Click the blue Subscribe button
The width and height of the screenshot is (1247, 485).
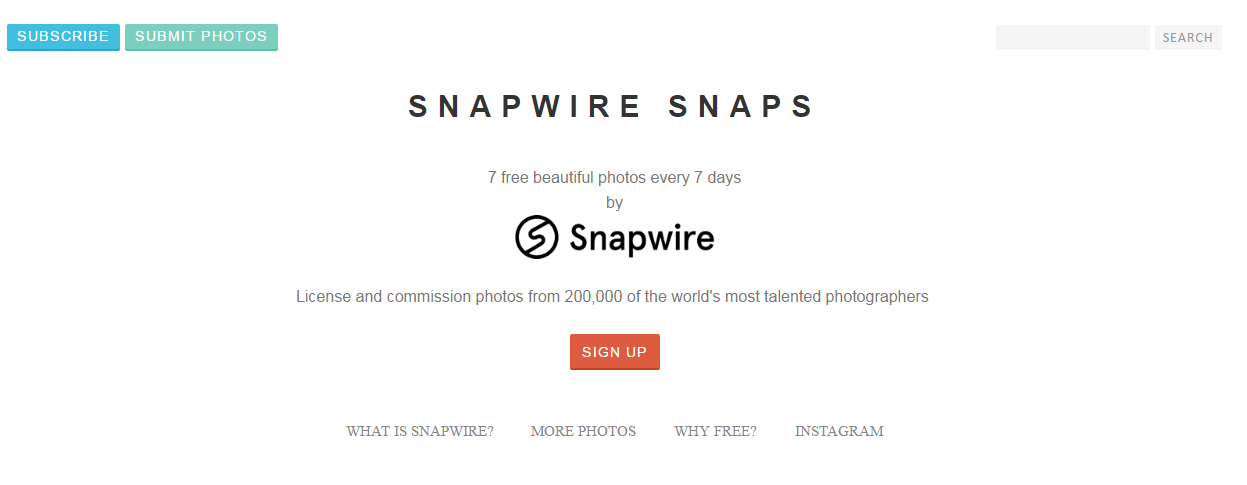63,37
